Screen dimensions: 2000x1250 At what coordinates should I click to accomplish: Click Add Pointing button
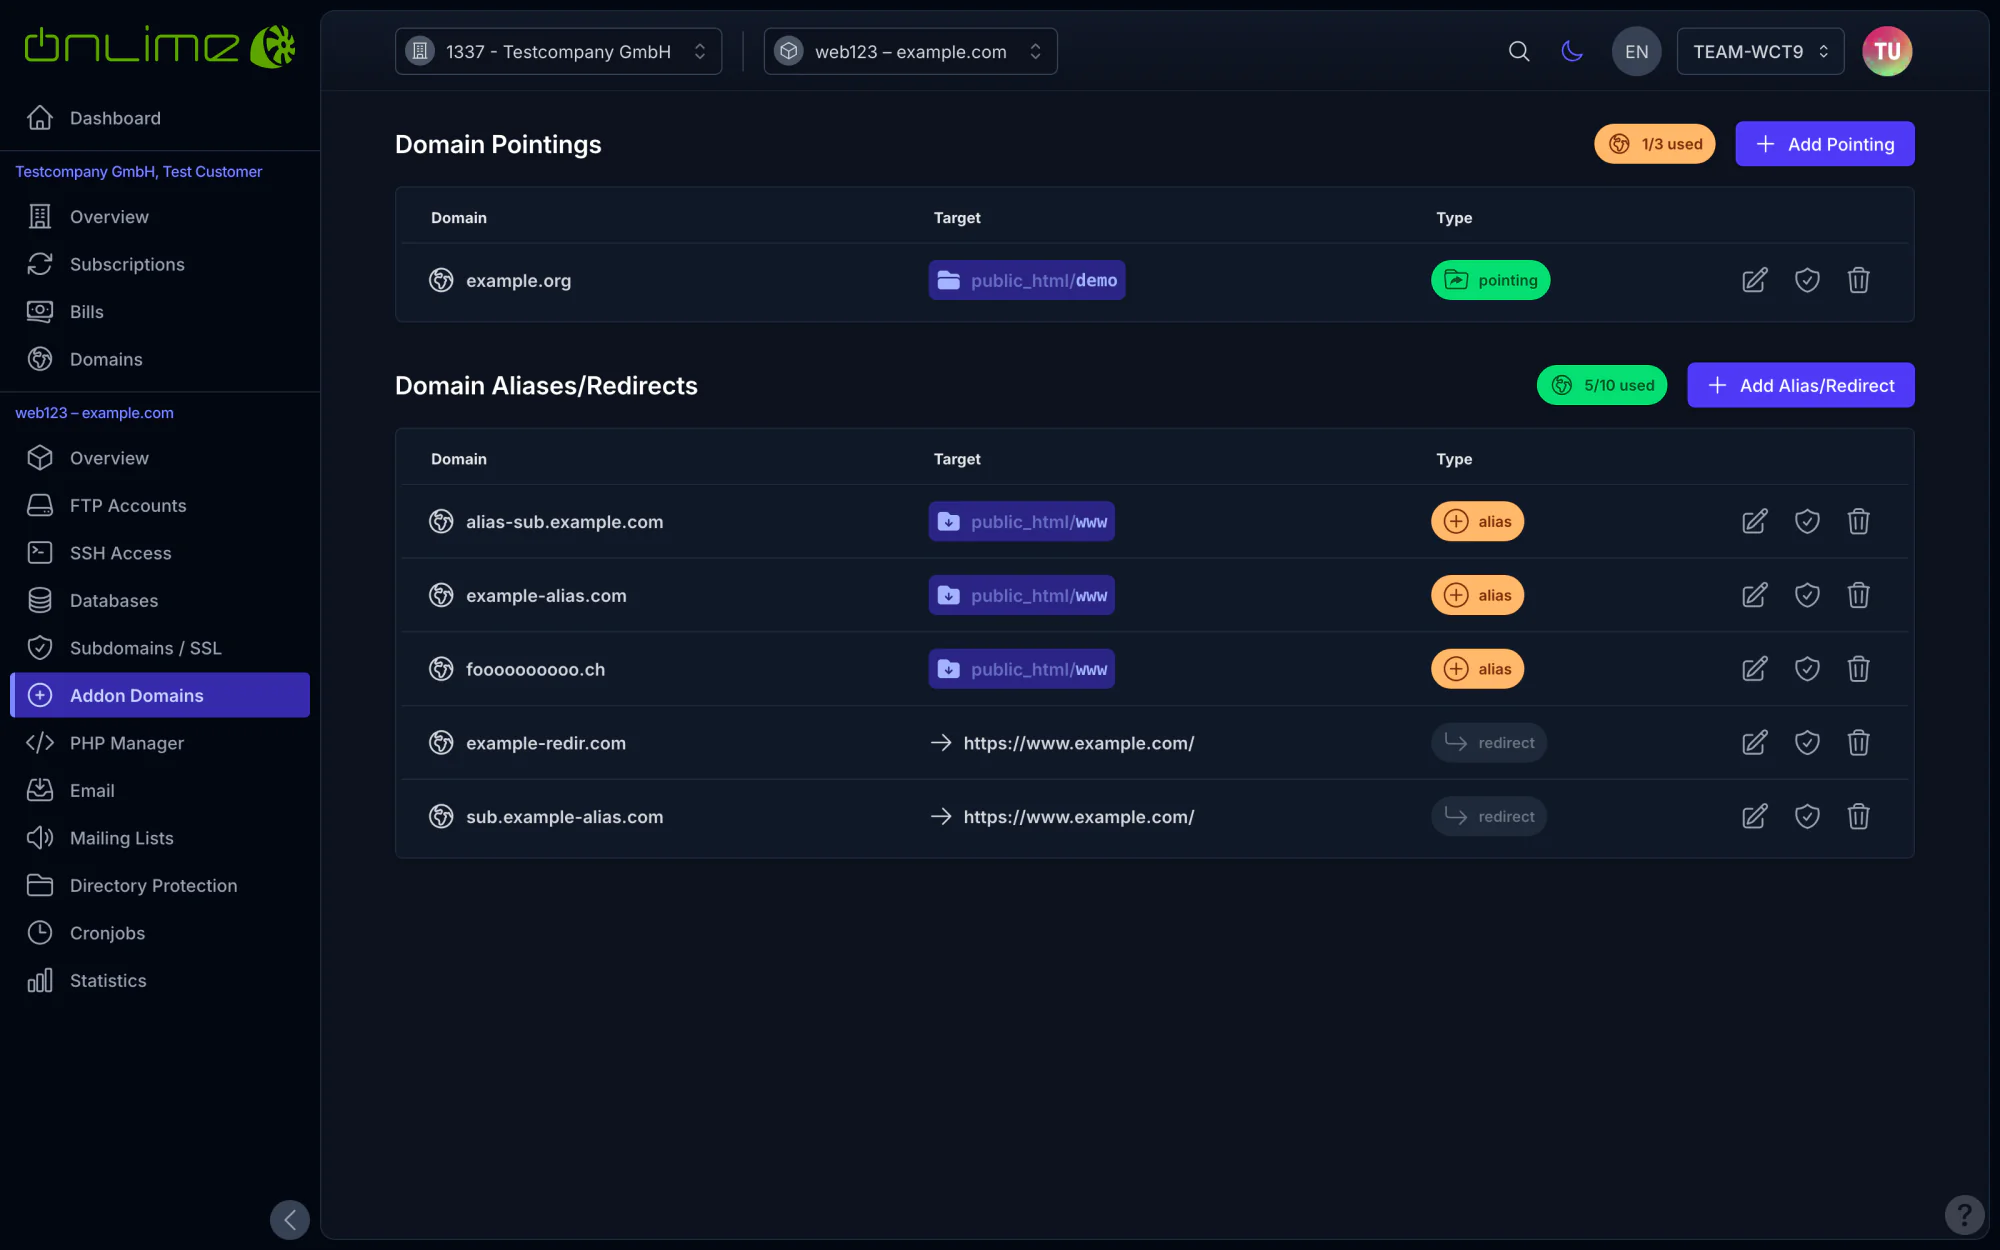(1824, 144)
